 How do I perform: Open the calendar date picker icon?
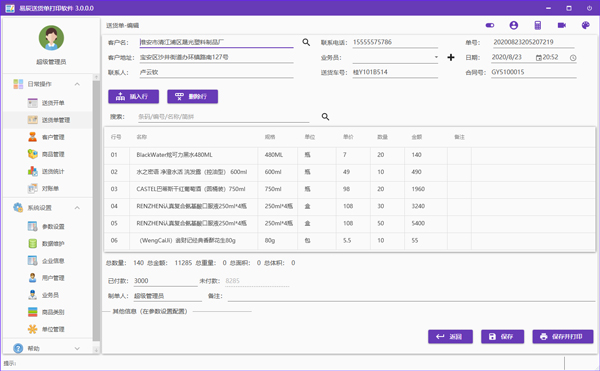(x=538, y=58)
